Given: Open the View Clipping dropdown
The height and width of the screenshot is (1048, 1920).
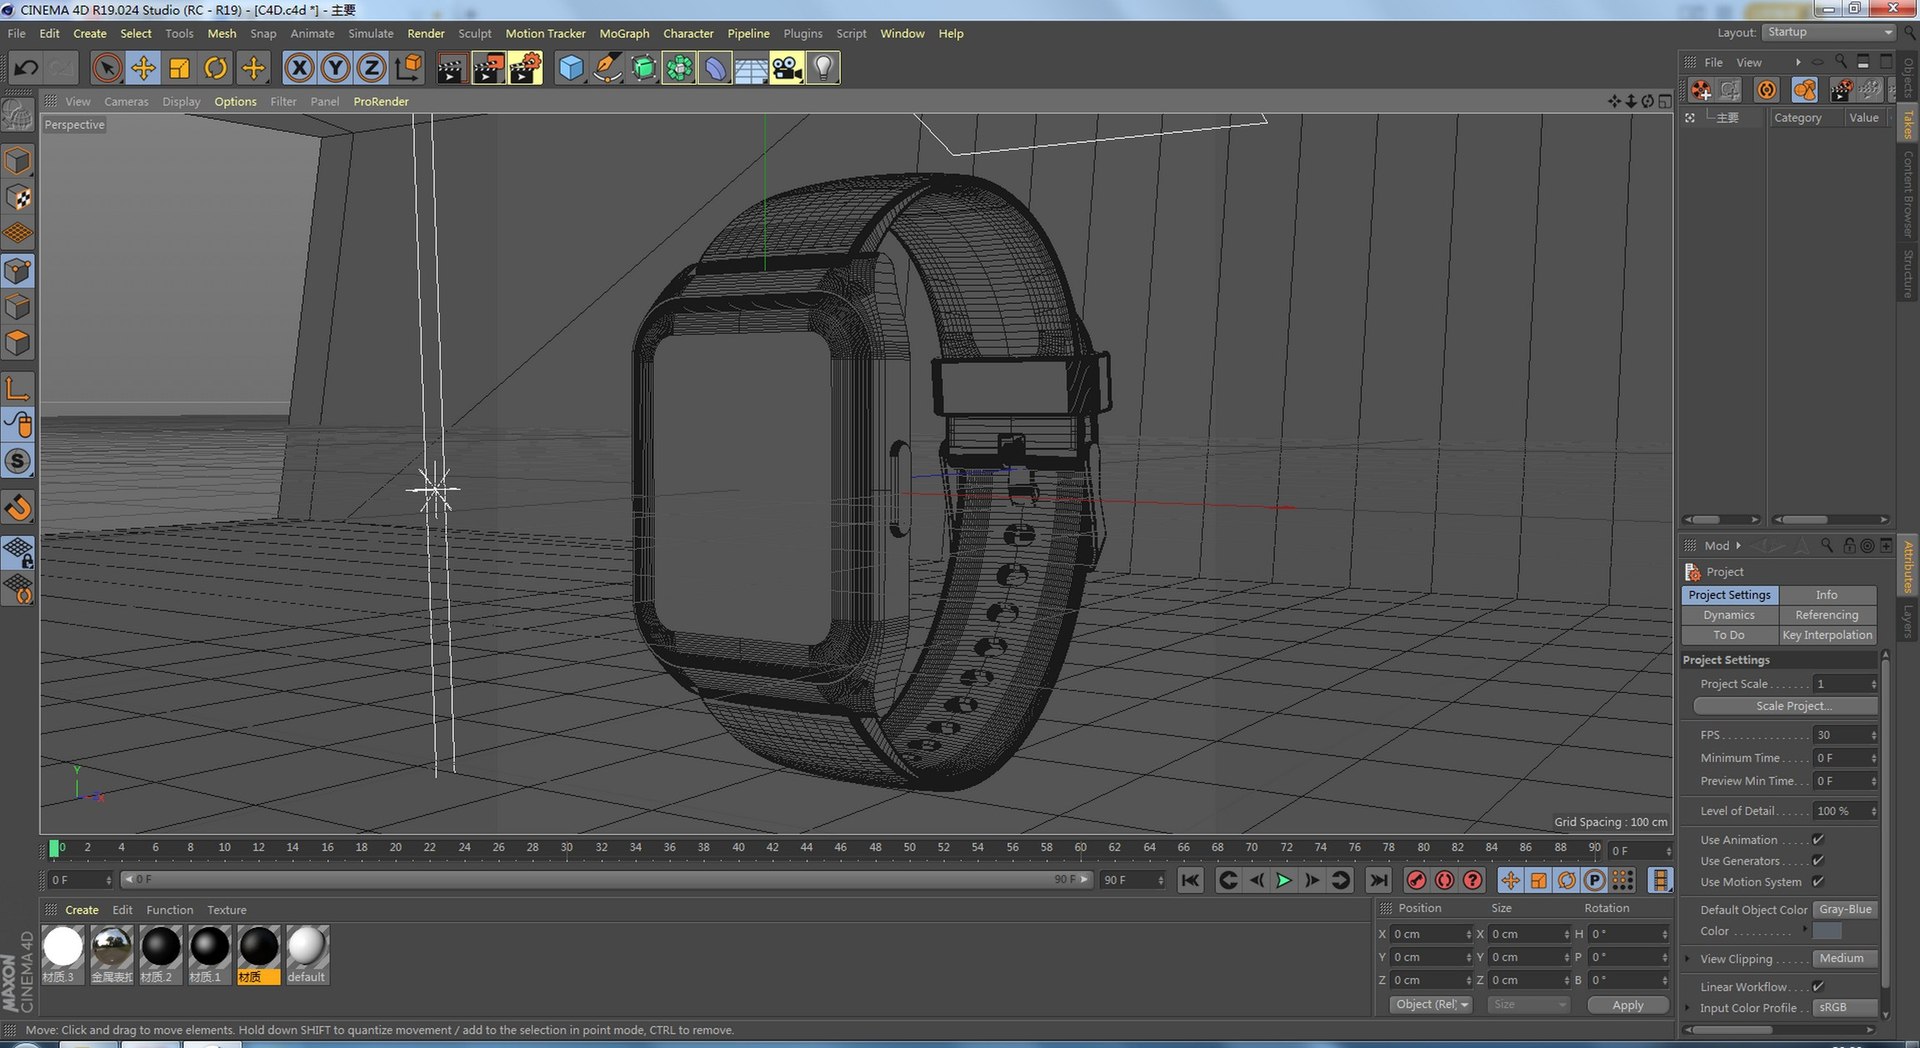Looking at the screenshot, I should click(1845, 958).
